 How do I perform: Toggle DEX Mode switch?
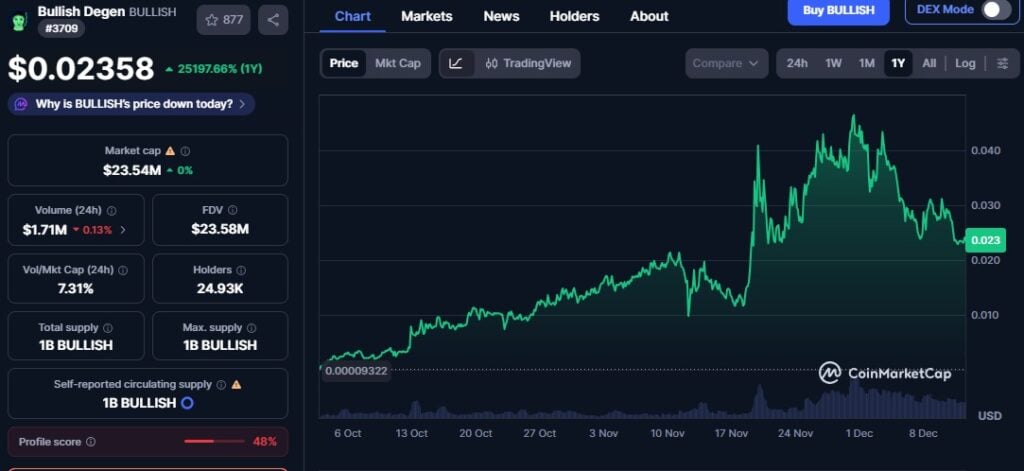click(995, 10)
